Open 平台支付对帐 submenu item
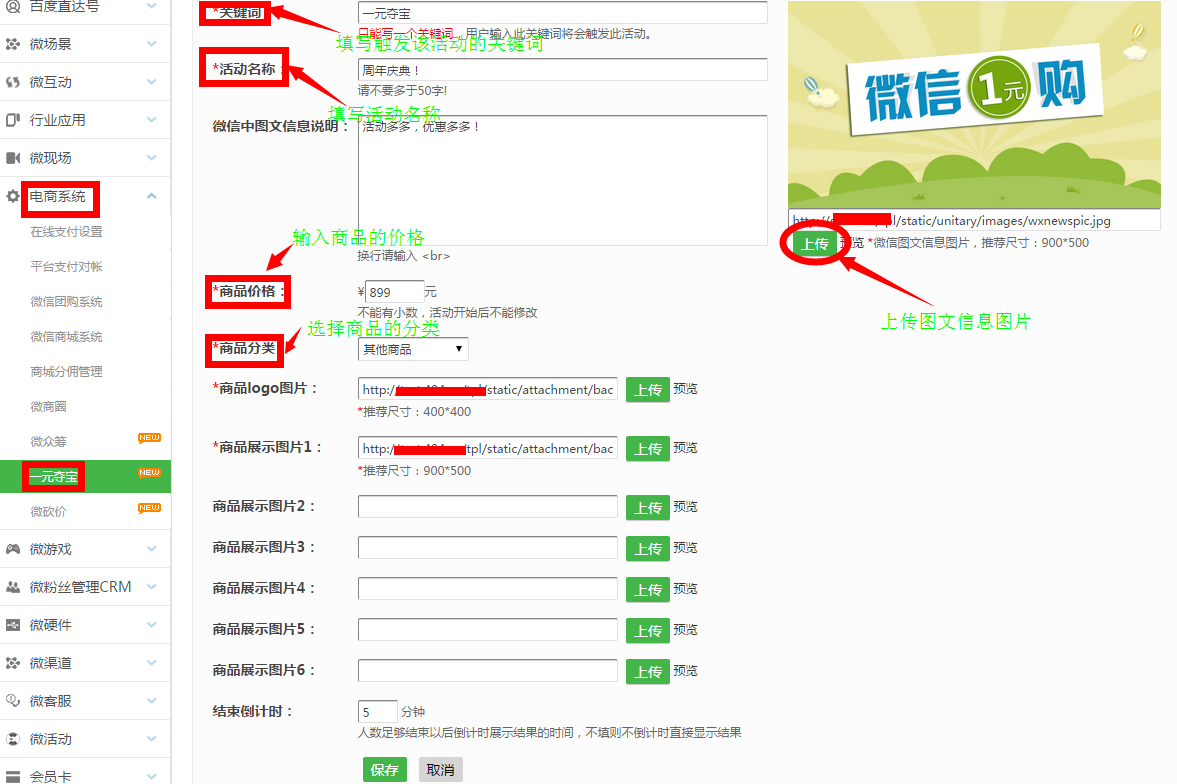1177x784 pixels. pos(66,267)
